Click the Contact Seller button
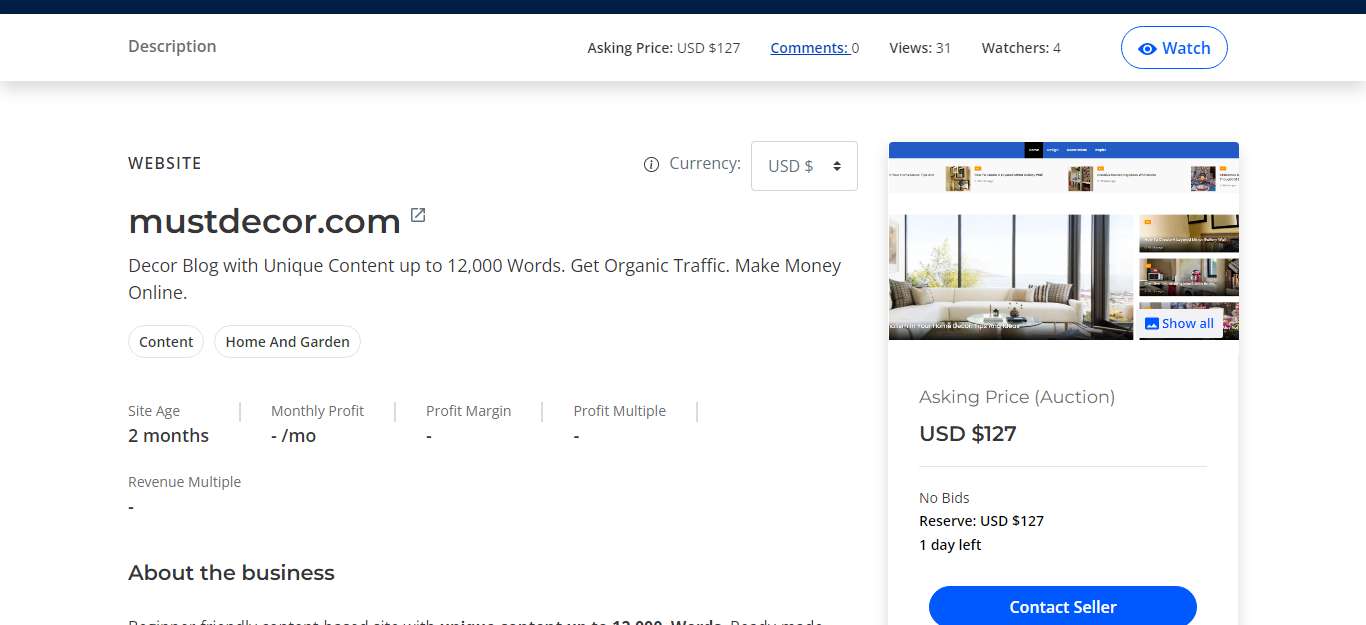Screen dimensions: 1366x625 (1063, 606)
